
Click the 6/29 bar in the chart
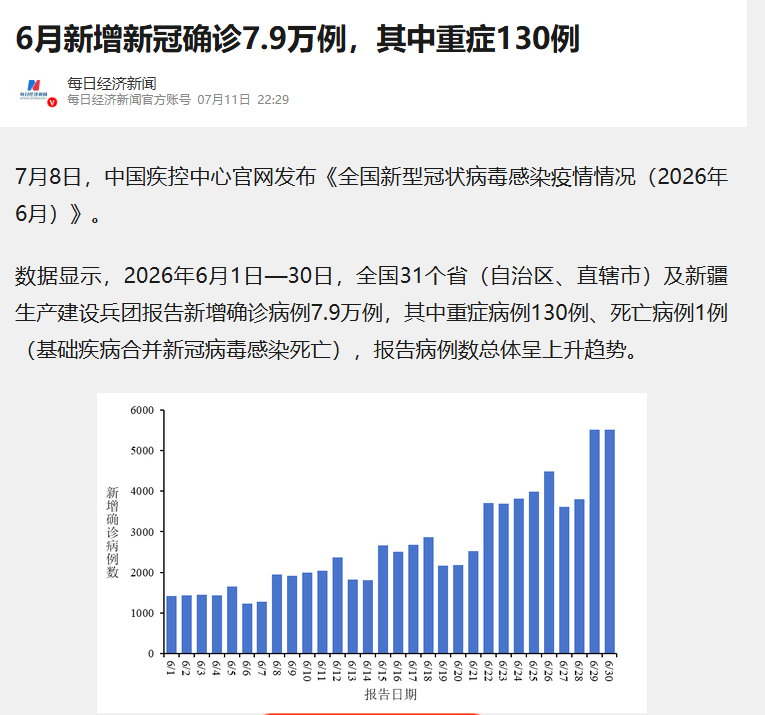594,541
